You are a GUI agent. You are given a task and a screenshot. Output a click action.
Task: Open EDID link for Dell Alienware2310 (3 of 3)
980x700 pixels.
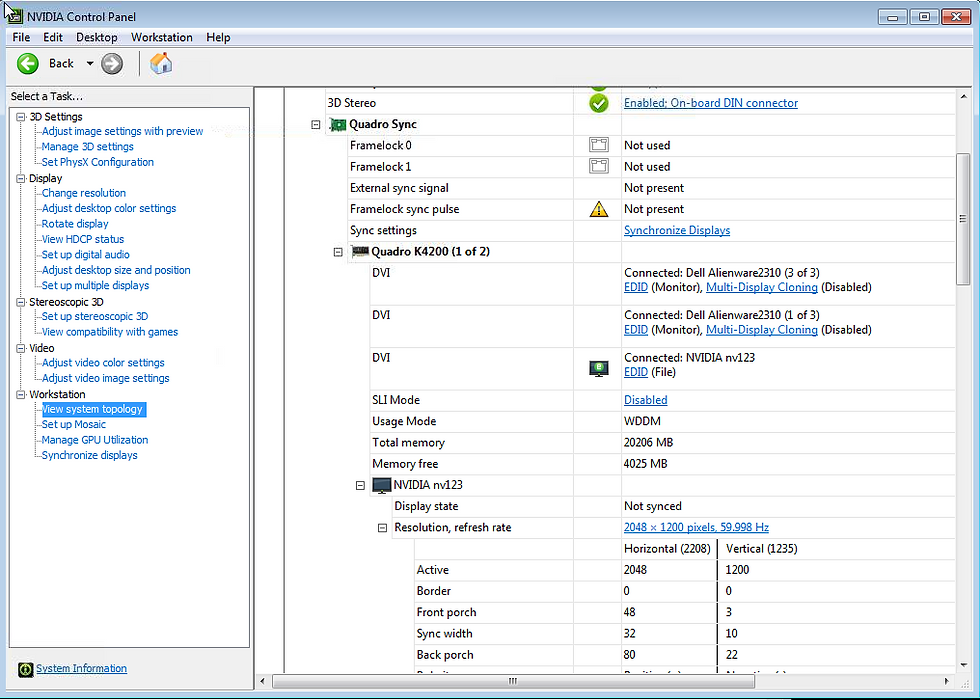point(636,288)
